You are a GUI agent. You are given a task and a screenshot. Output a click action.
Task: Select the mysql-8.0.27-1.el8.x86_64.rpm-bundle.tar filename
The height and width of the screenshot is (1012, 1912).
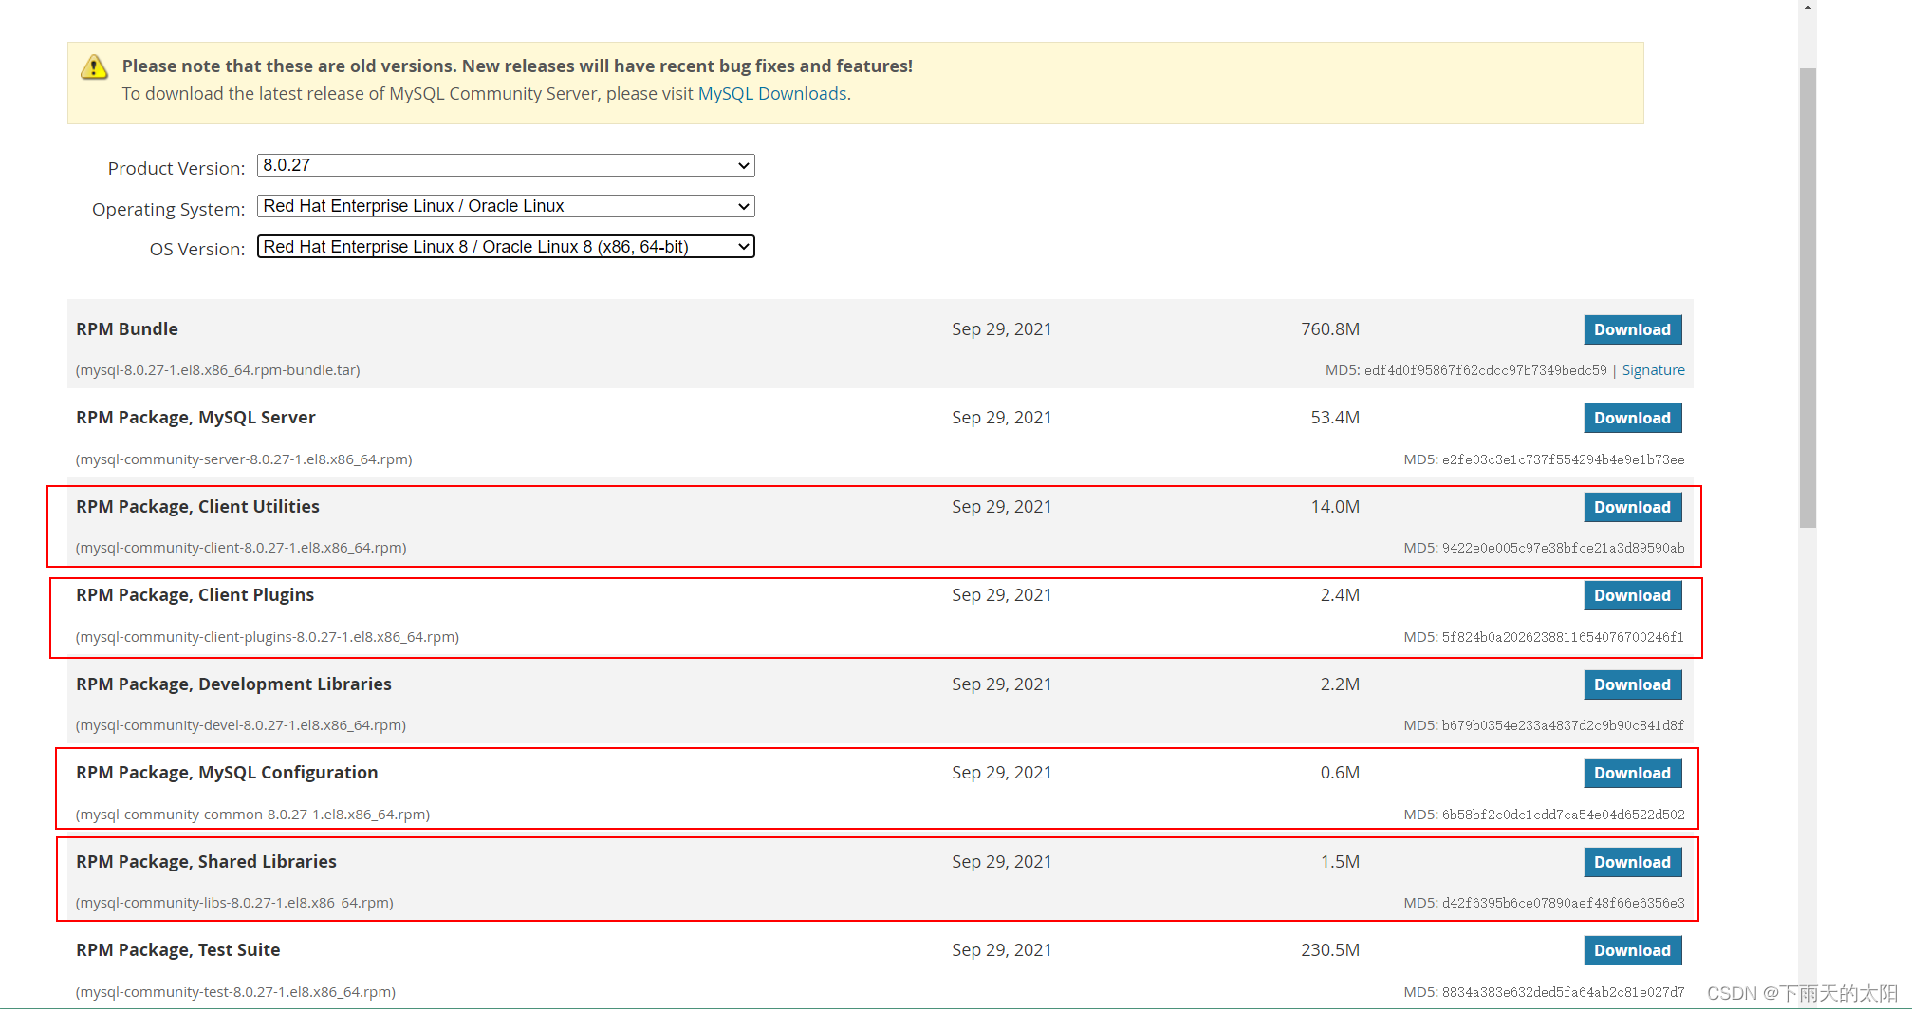218,370
